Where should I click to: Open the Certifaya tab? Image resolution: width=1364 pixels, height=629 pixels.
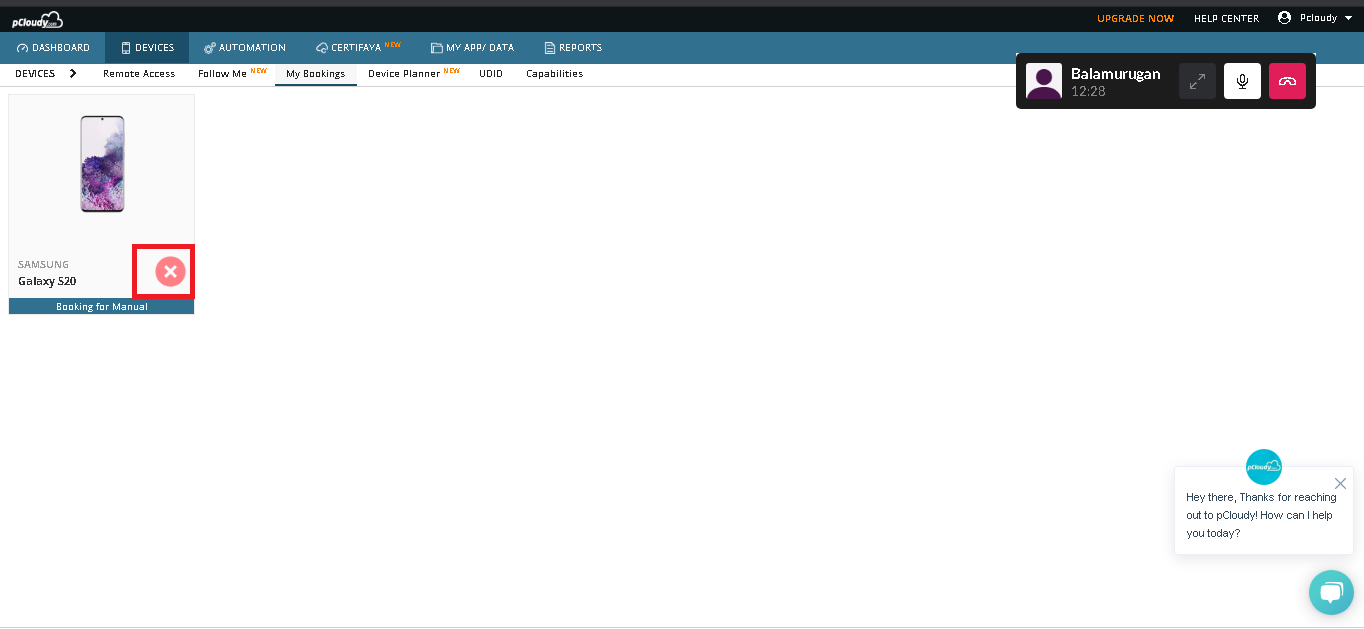[x=358, y=48]
